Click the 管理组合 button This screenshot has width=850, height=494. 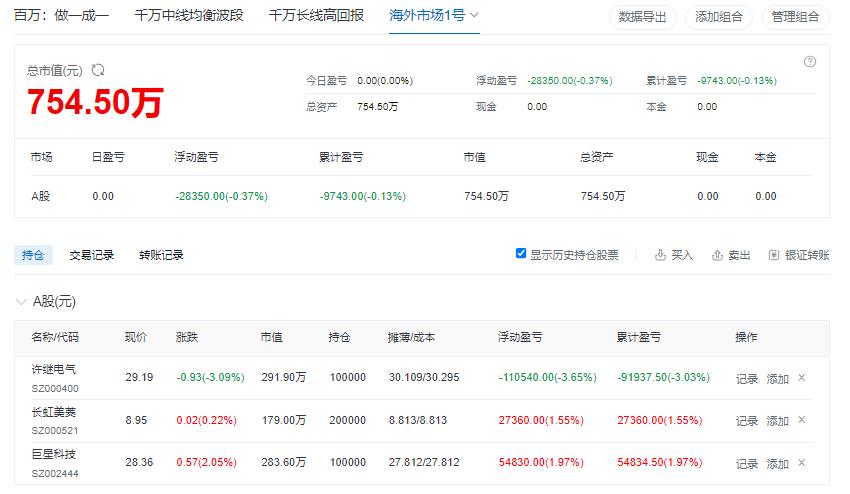pyautogui.click(x=795, y=17)
